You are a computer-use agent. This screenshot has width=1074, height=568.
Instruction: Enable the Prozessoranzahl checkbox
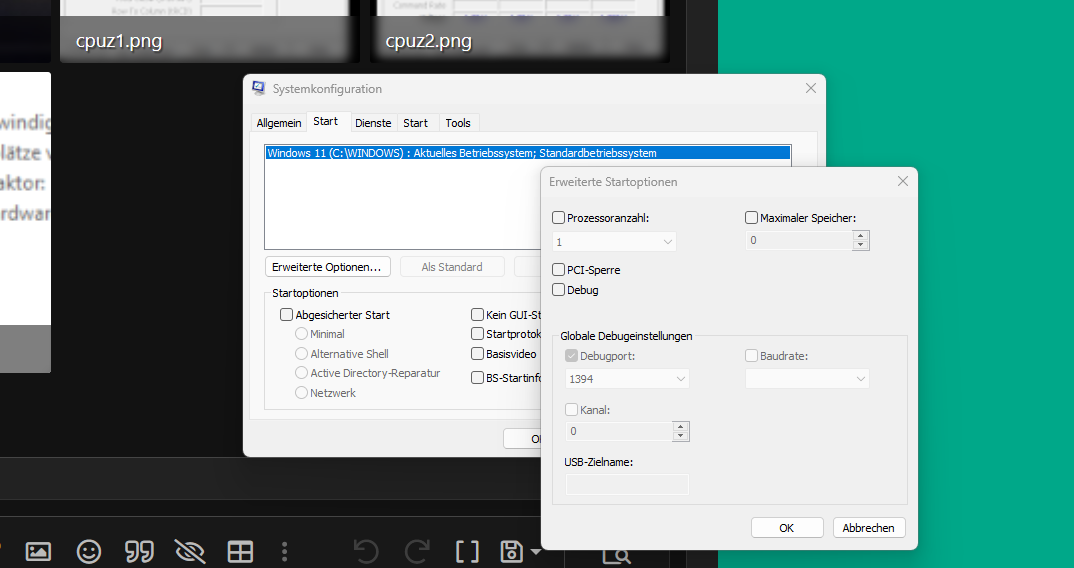pos(558,218)
